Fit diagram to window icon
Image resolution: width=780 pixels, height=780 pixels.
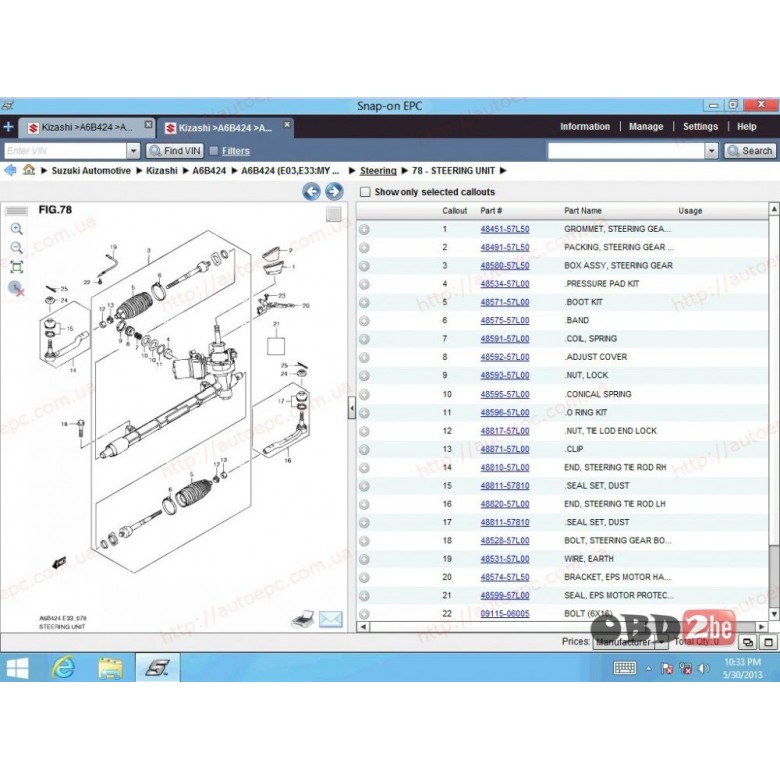coord(16,268)
